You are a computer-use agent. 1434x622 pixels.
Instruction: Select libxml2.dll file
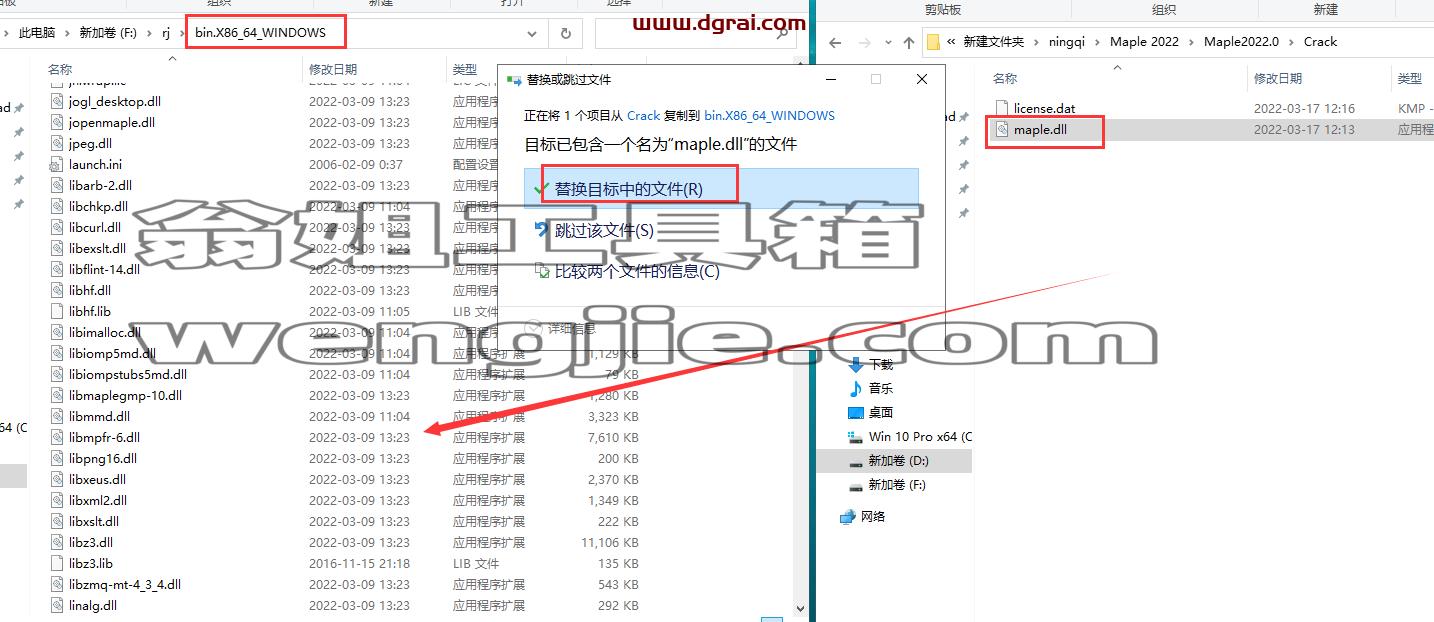(x=98, y=500)
